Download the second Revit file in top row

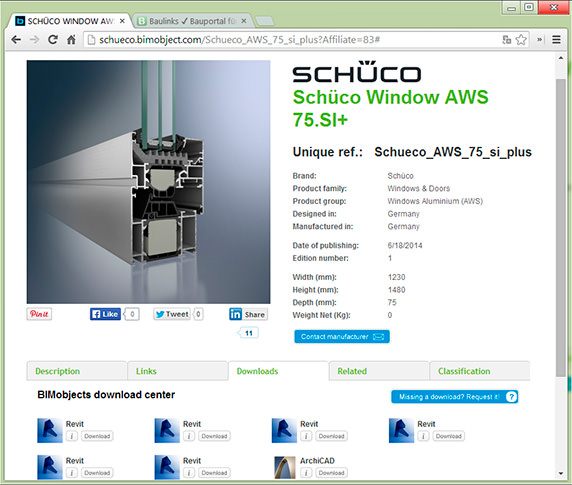point(214,436)
